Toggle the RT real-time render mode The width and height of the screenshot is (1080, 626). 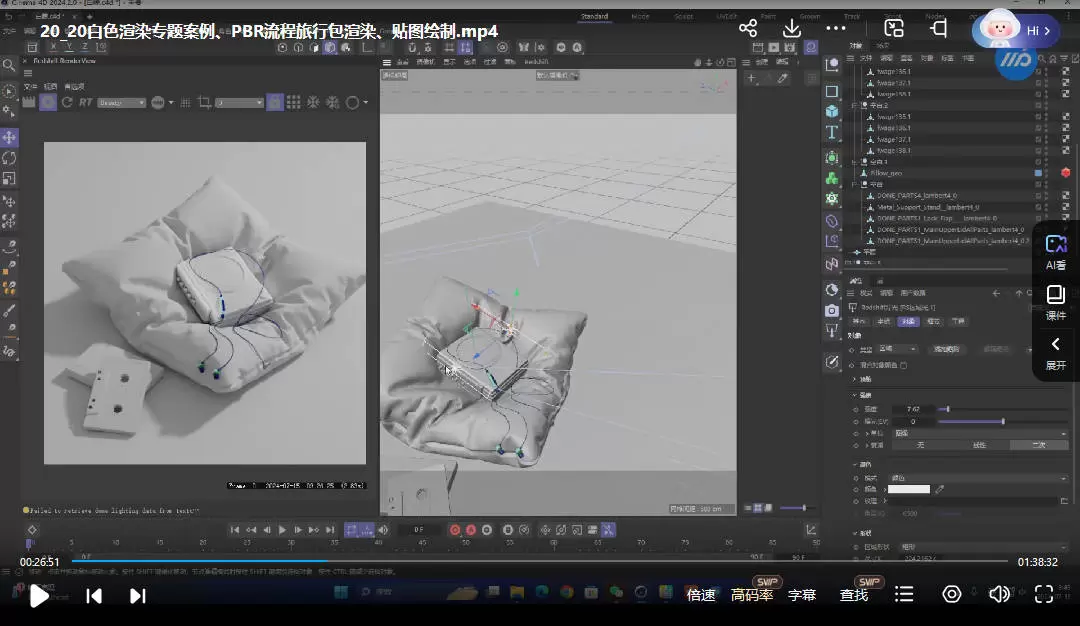tap(85, 103)
